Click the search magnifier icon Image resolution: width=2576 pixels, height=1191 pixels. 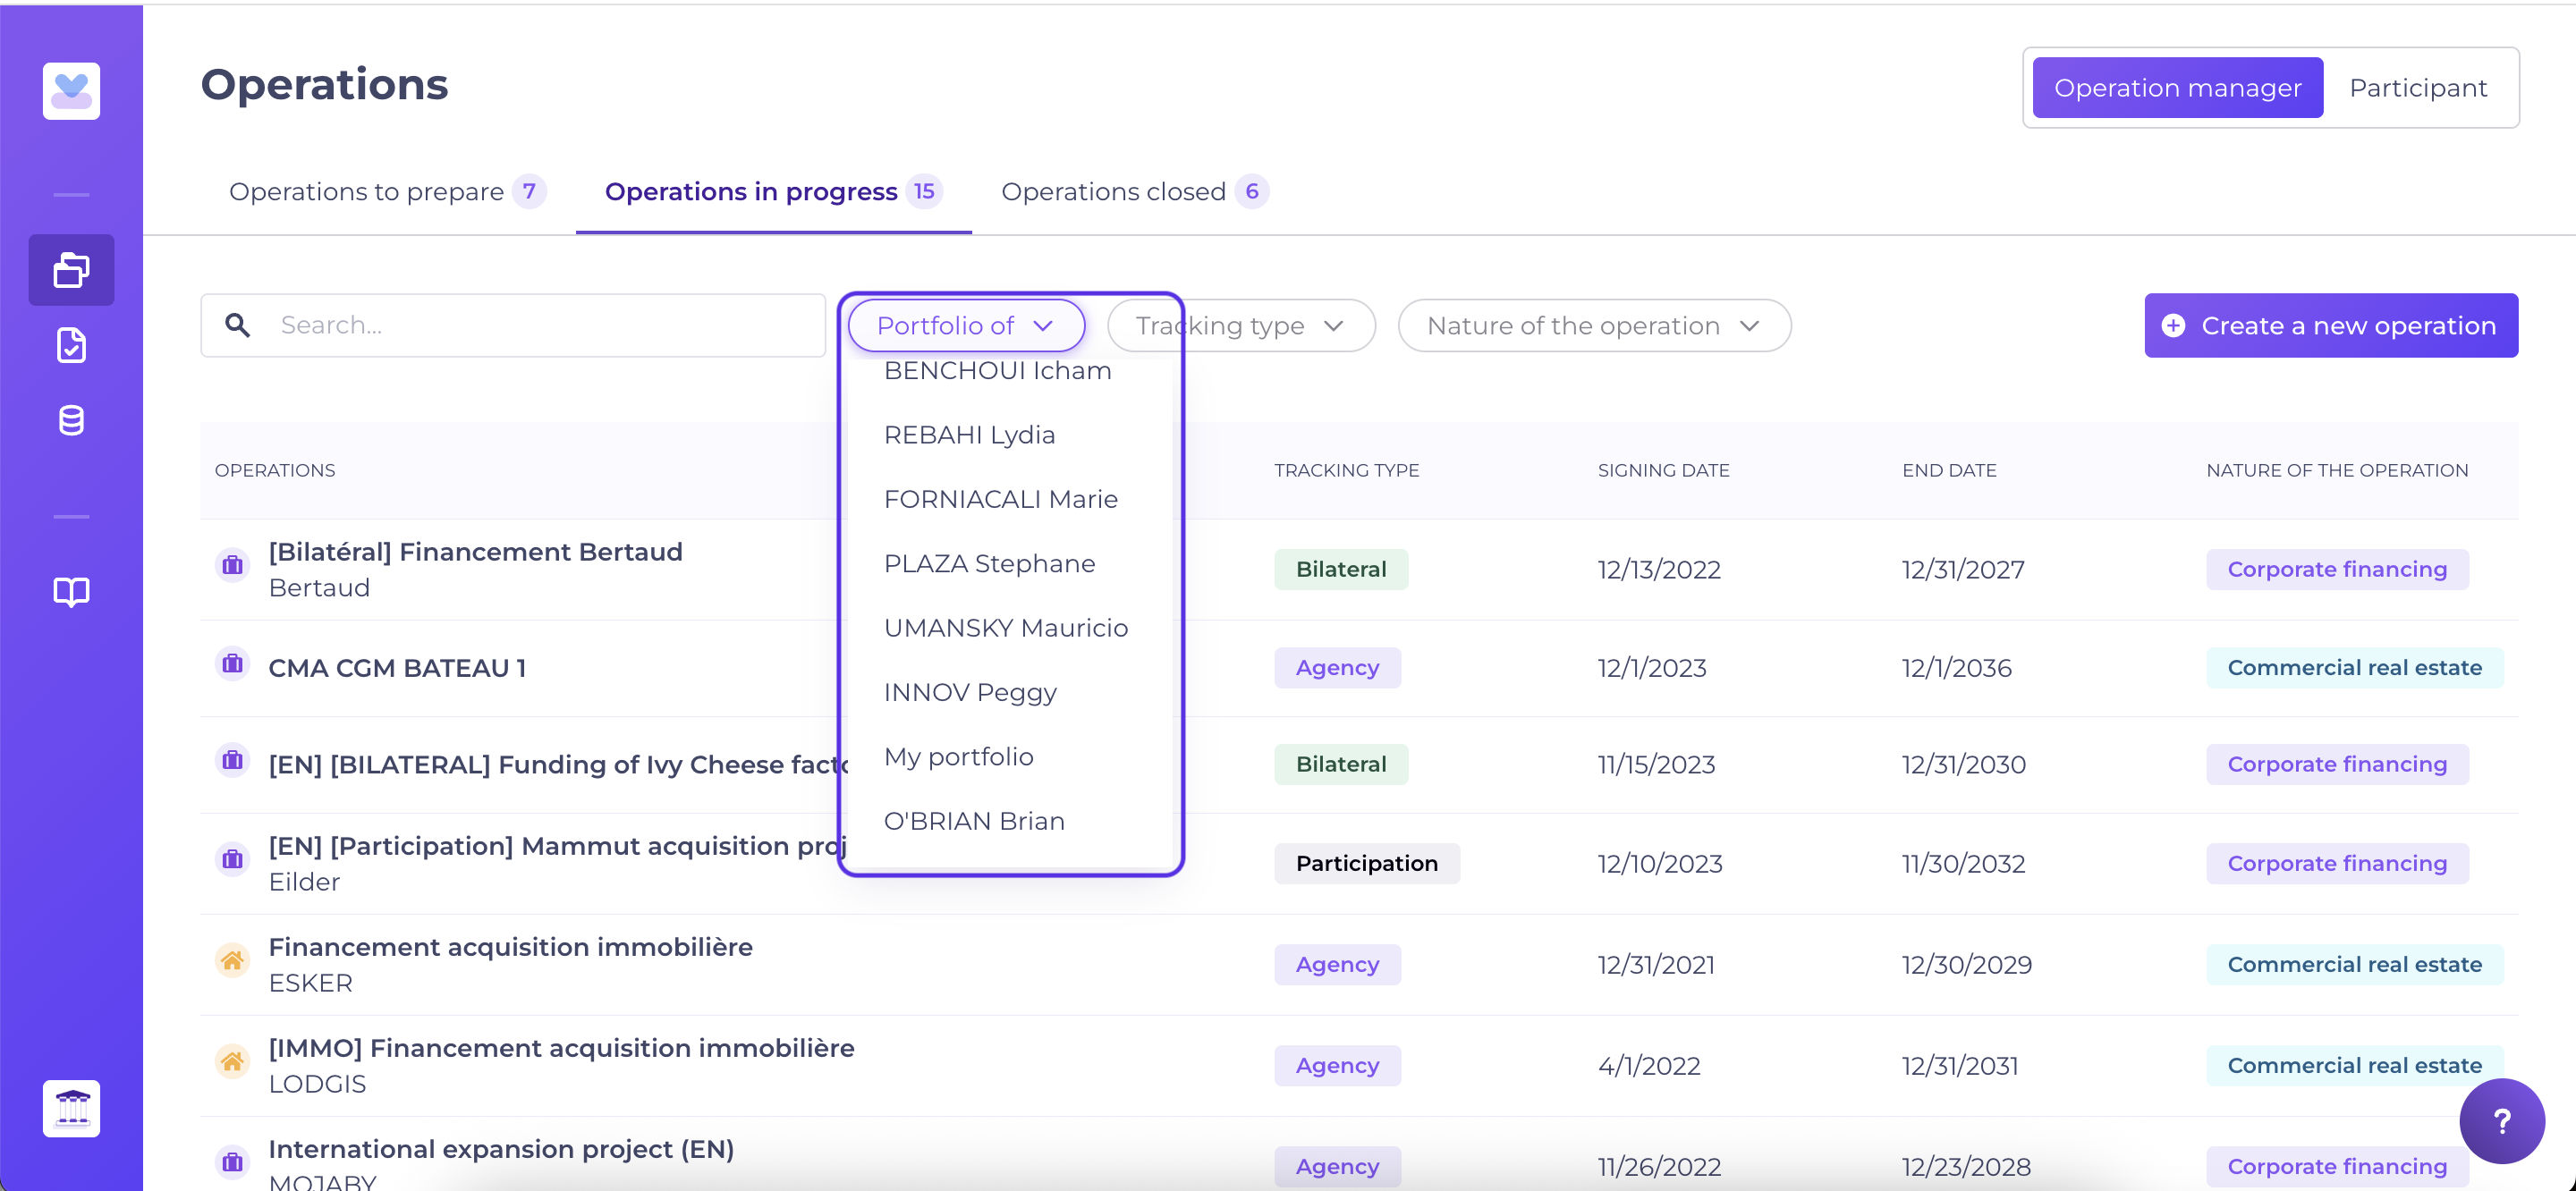click(237, 325)
